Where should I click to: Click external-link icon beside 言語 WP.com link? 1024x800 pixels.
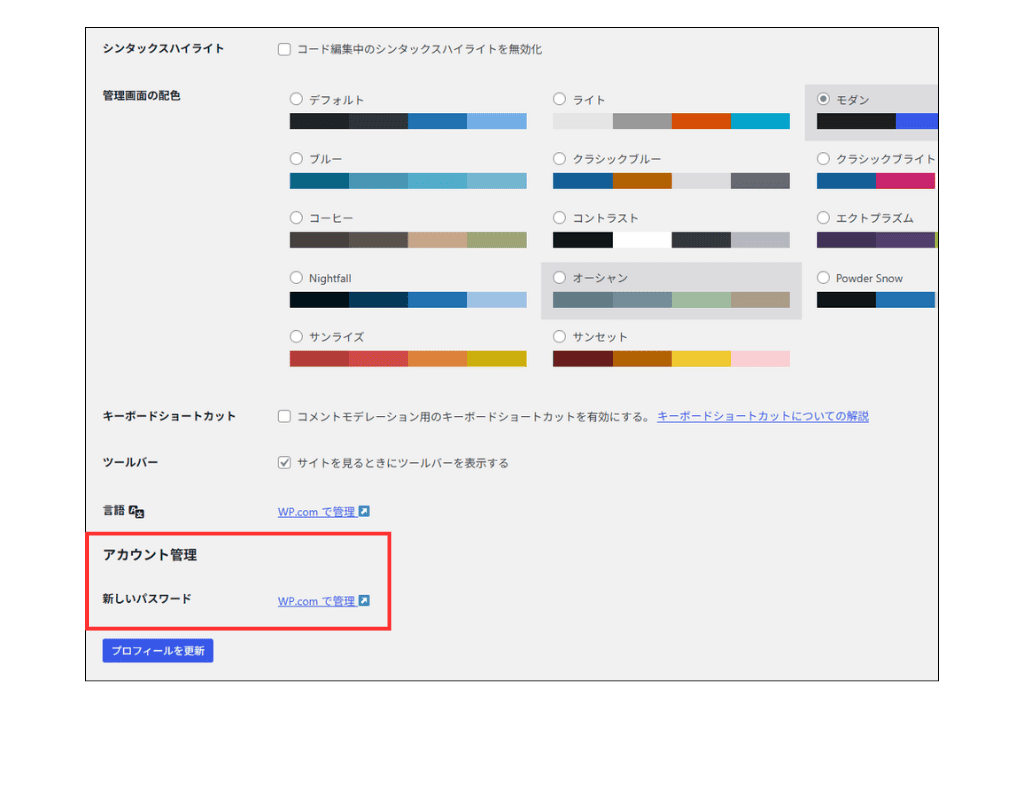click(x=364, y=510)
